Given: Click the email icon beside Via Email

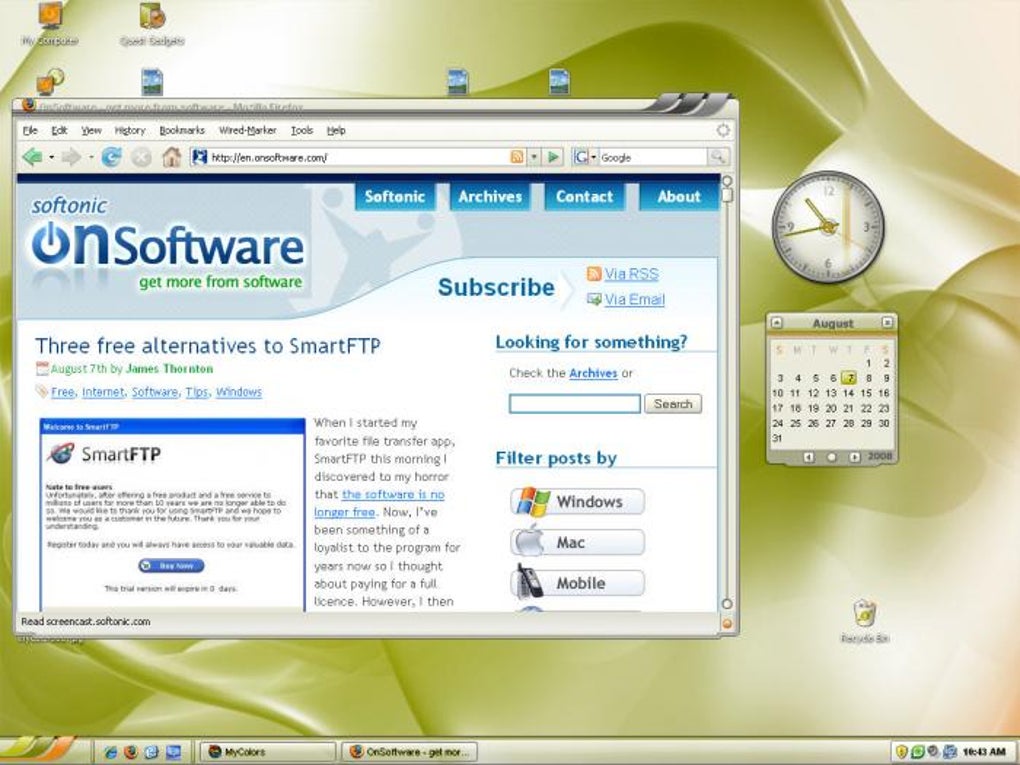Looking at the screenshot, I should point(594,299).
